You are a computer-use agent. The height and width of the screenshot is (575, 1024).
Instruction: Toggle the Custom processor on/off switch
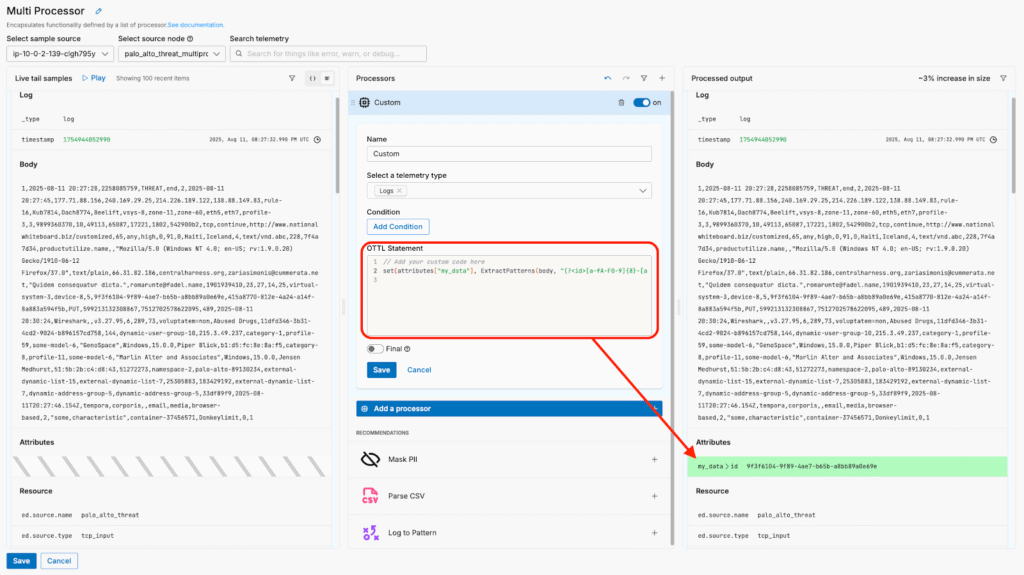[x=641, y=102]
